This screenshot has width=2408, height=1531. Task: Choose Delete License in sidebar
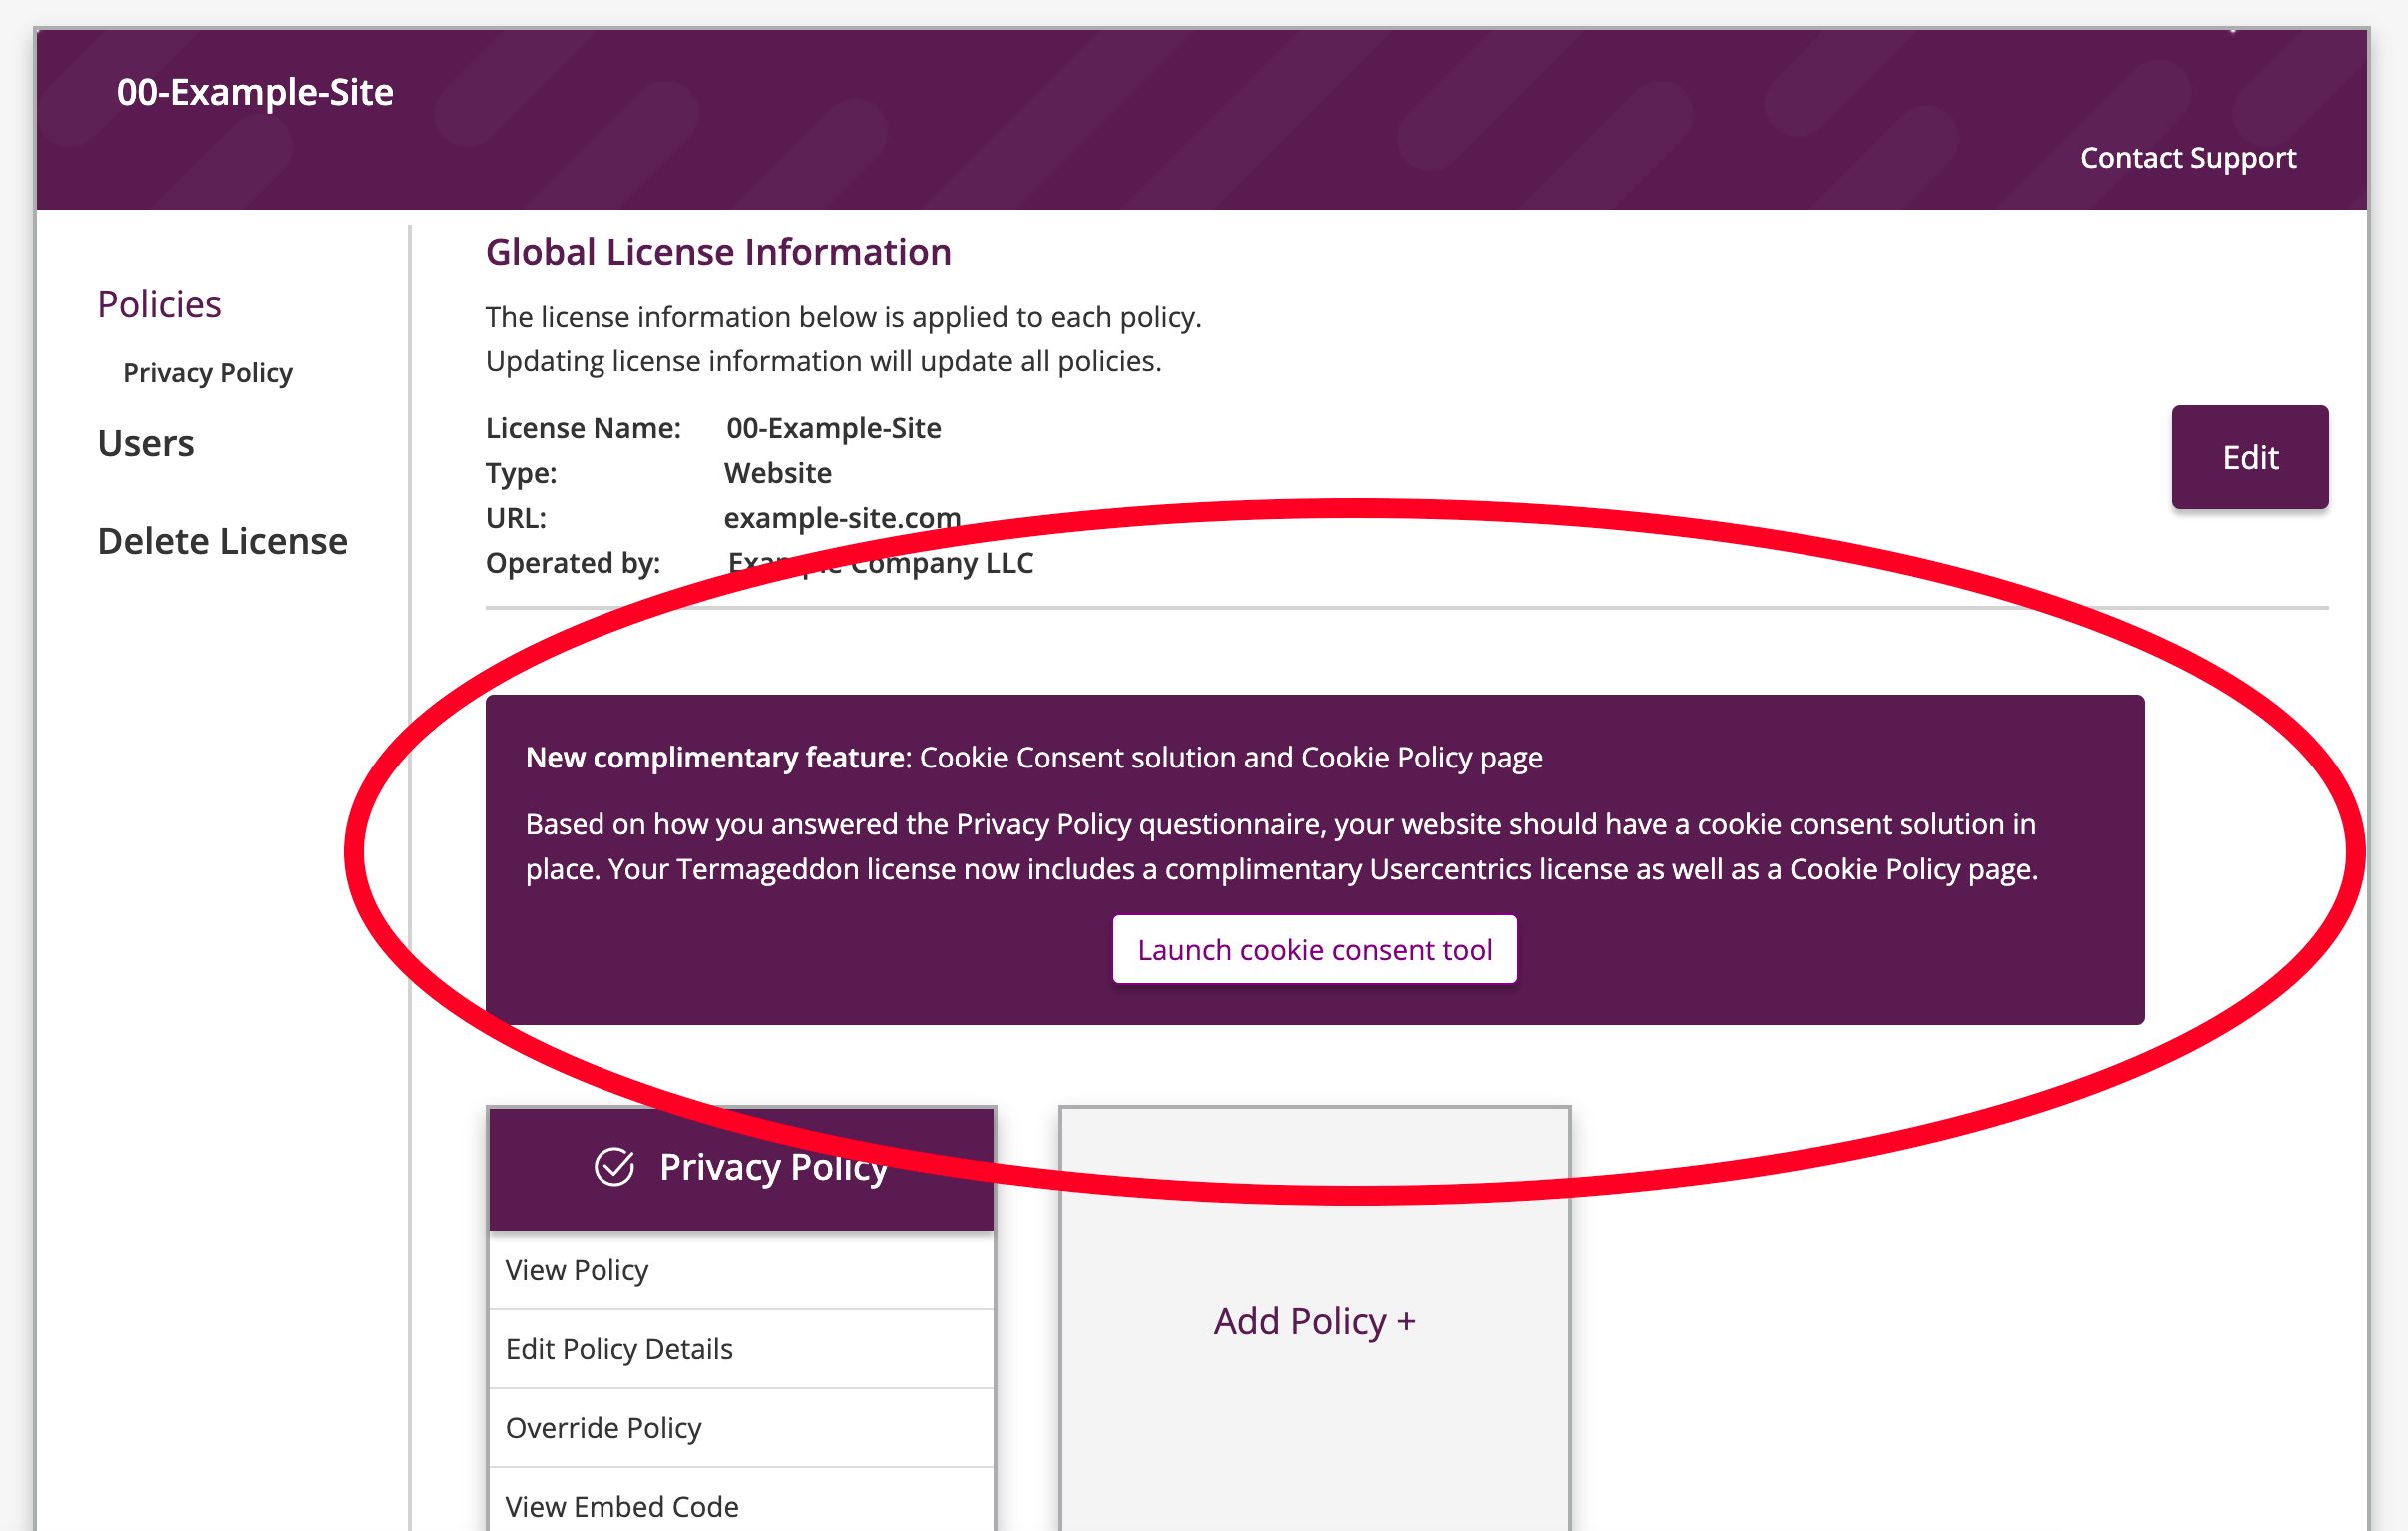[x=222, y=540]
